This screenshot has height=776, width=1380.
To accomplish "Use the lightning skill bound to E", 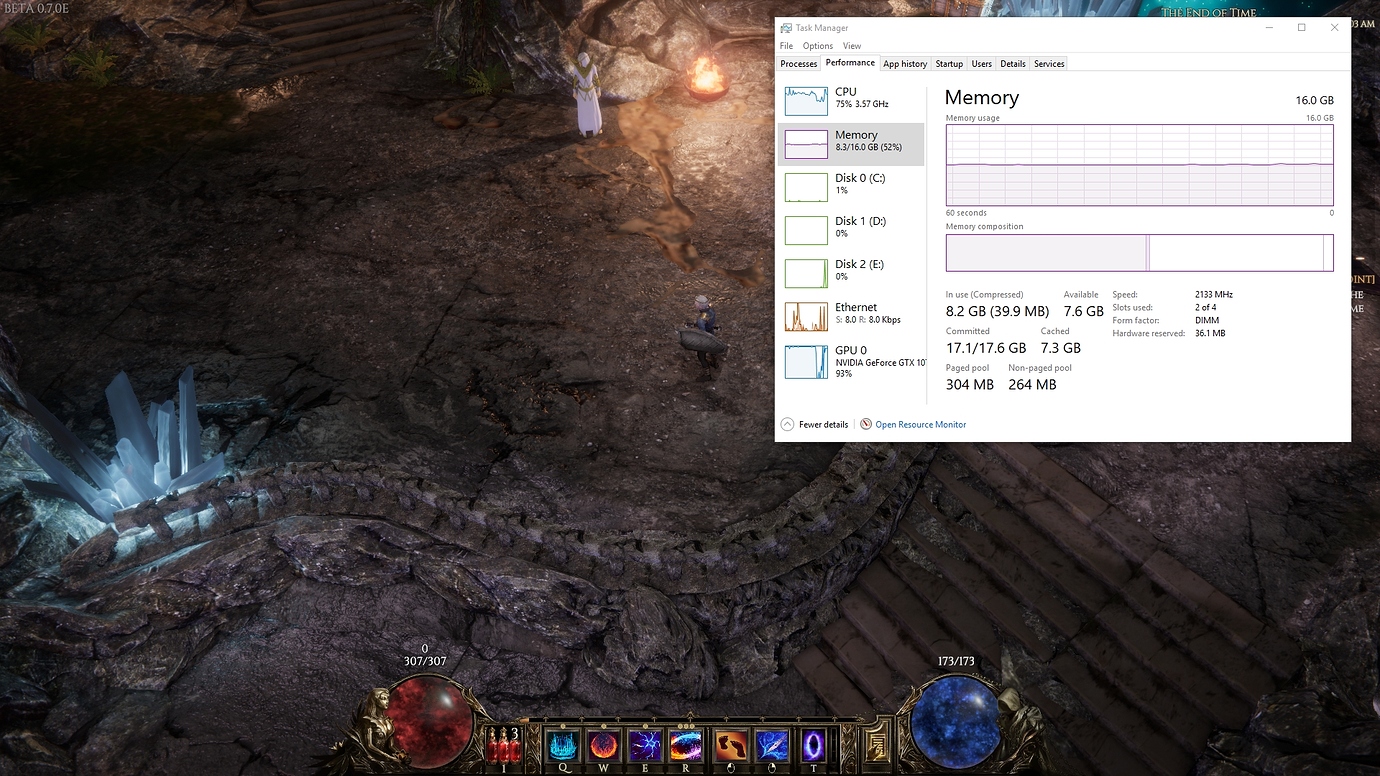I will (645, 745).
